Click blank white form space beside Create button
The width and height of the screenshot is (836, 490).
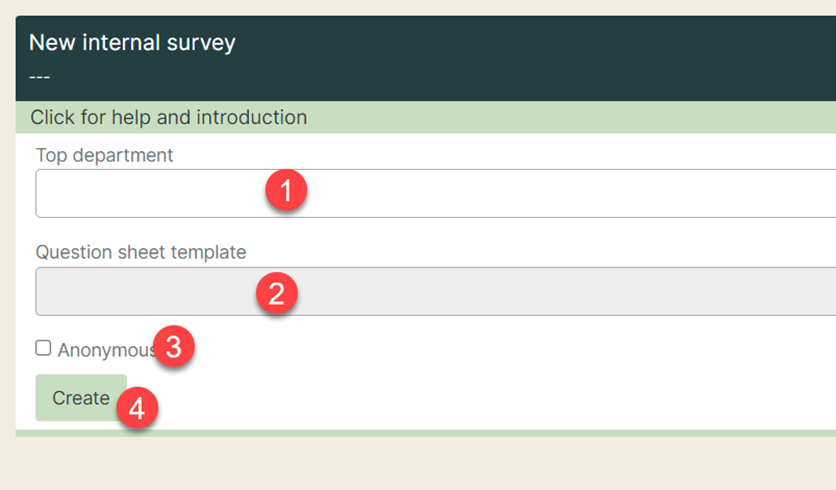tap(480, 398)
